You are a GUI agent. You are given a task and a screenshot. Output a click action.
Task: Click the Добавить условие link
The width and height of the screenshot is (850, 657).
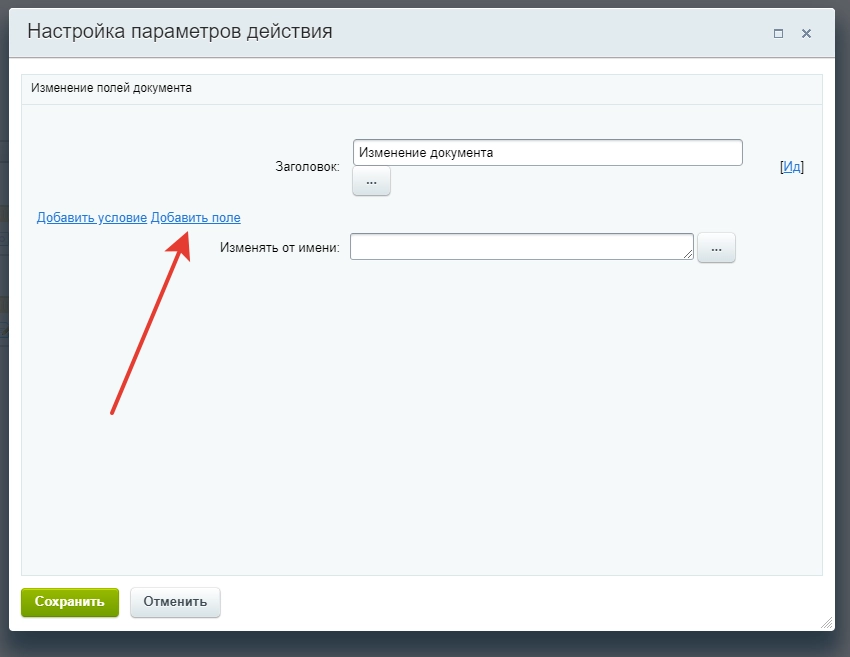tap(91, 216)
